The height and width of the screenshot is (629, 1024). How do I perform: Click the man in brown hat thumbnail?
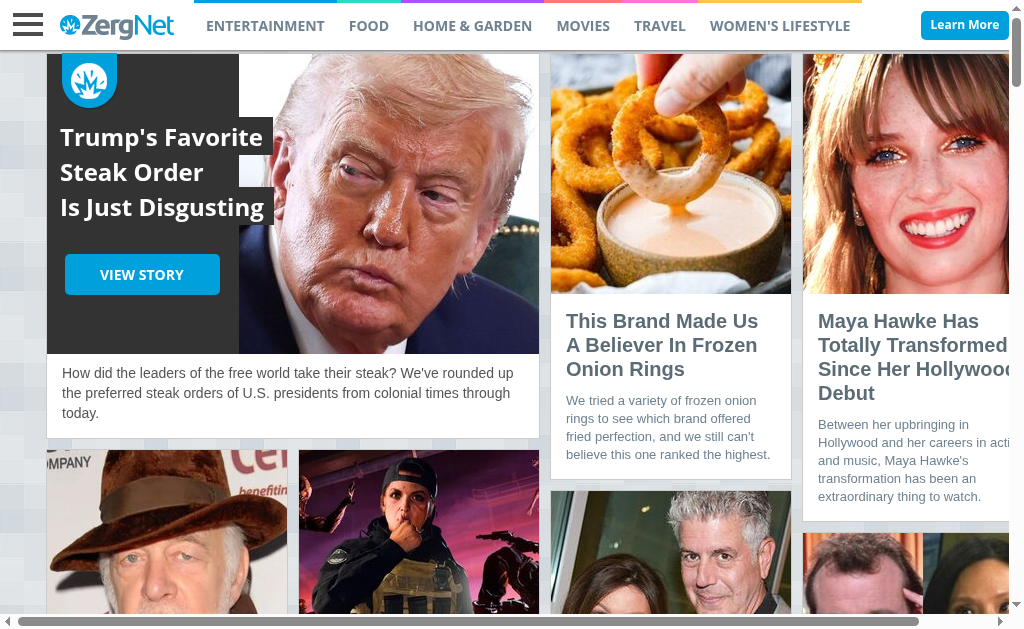[167, 532]
